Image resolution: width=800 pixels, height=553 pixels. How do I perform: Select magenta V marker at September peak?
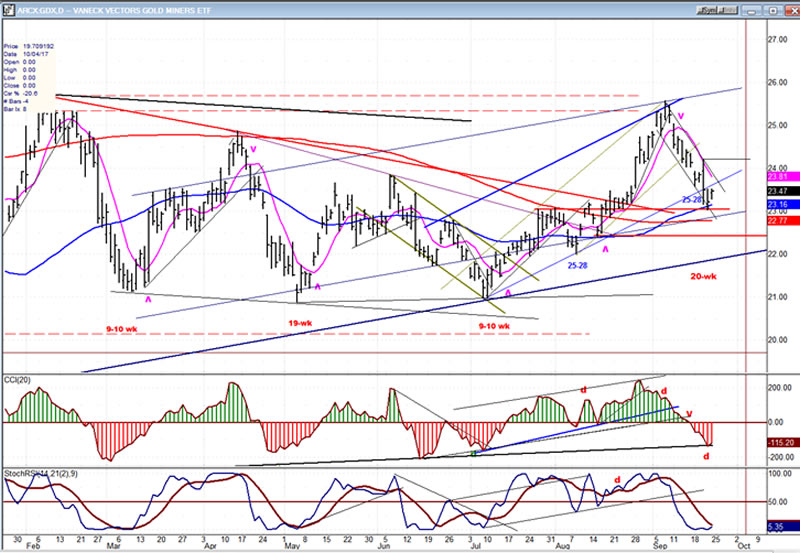tap(681, 117)
